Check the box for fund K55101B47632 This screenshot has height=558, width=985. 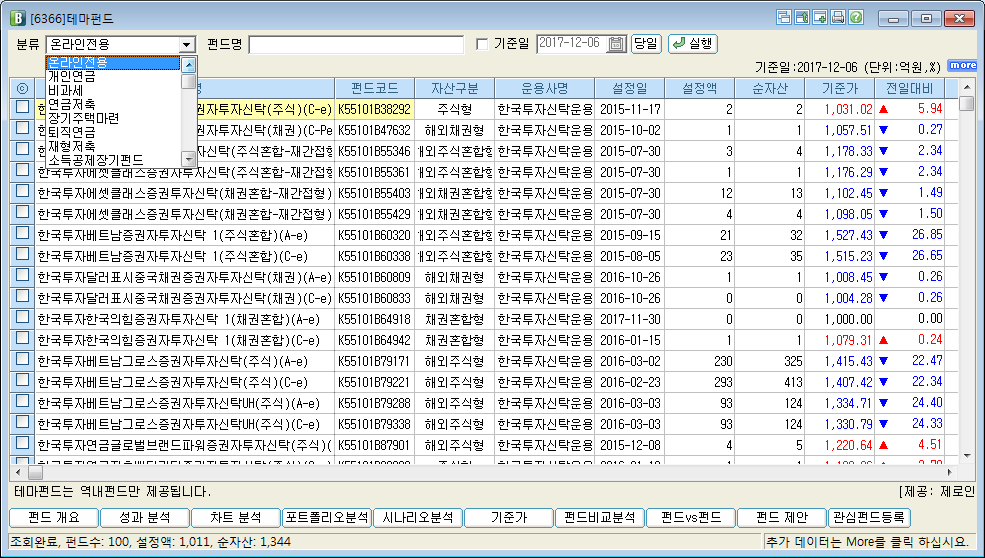point(23,128)
